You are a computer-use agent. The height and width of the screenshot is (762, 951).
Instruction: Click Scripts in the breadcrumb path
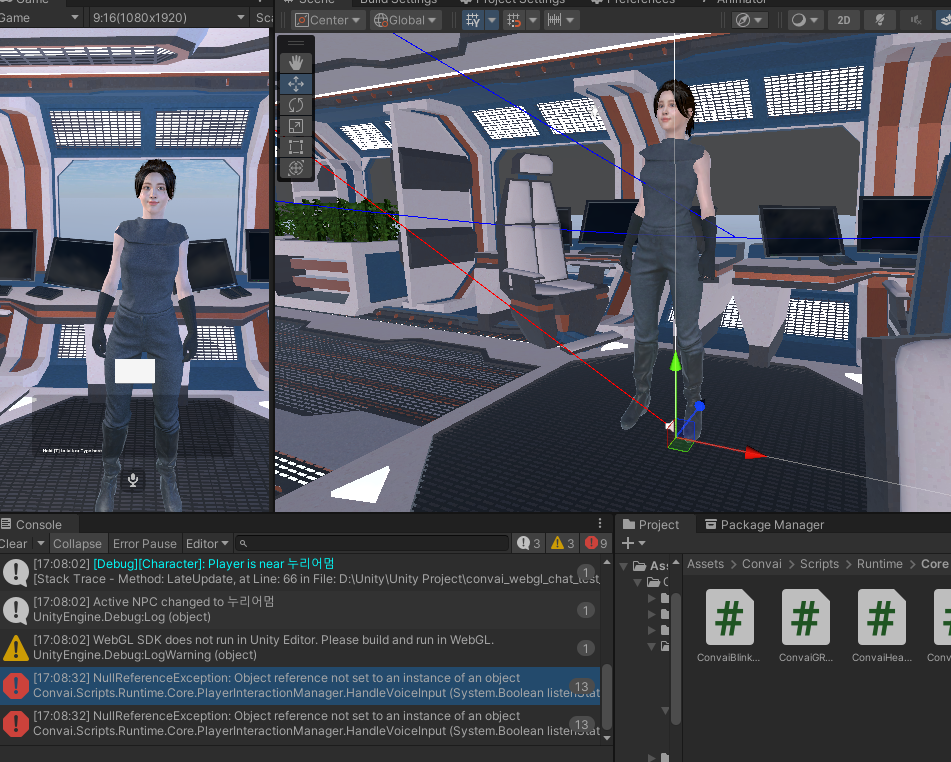[819, 564]
